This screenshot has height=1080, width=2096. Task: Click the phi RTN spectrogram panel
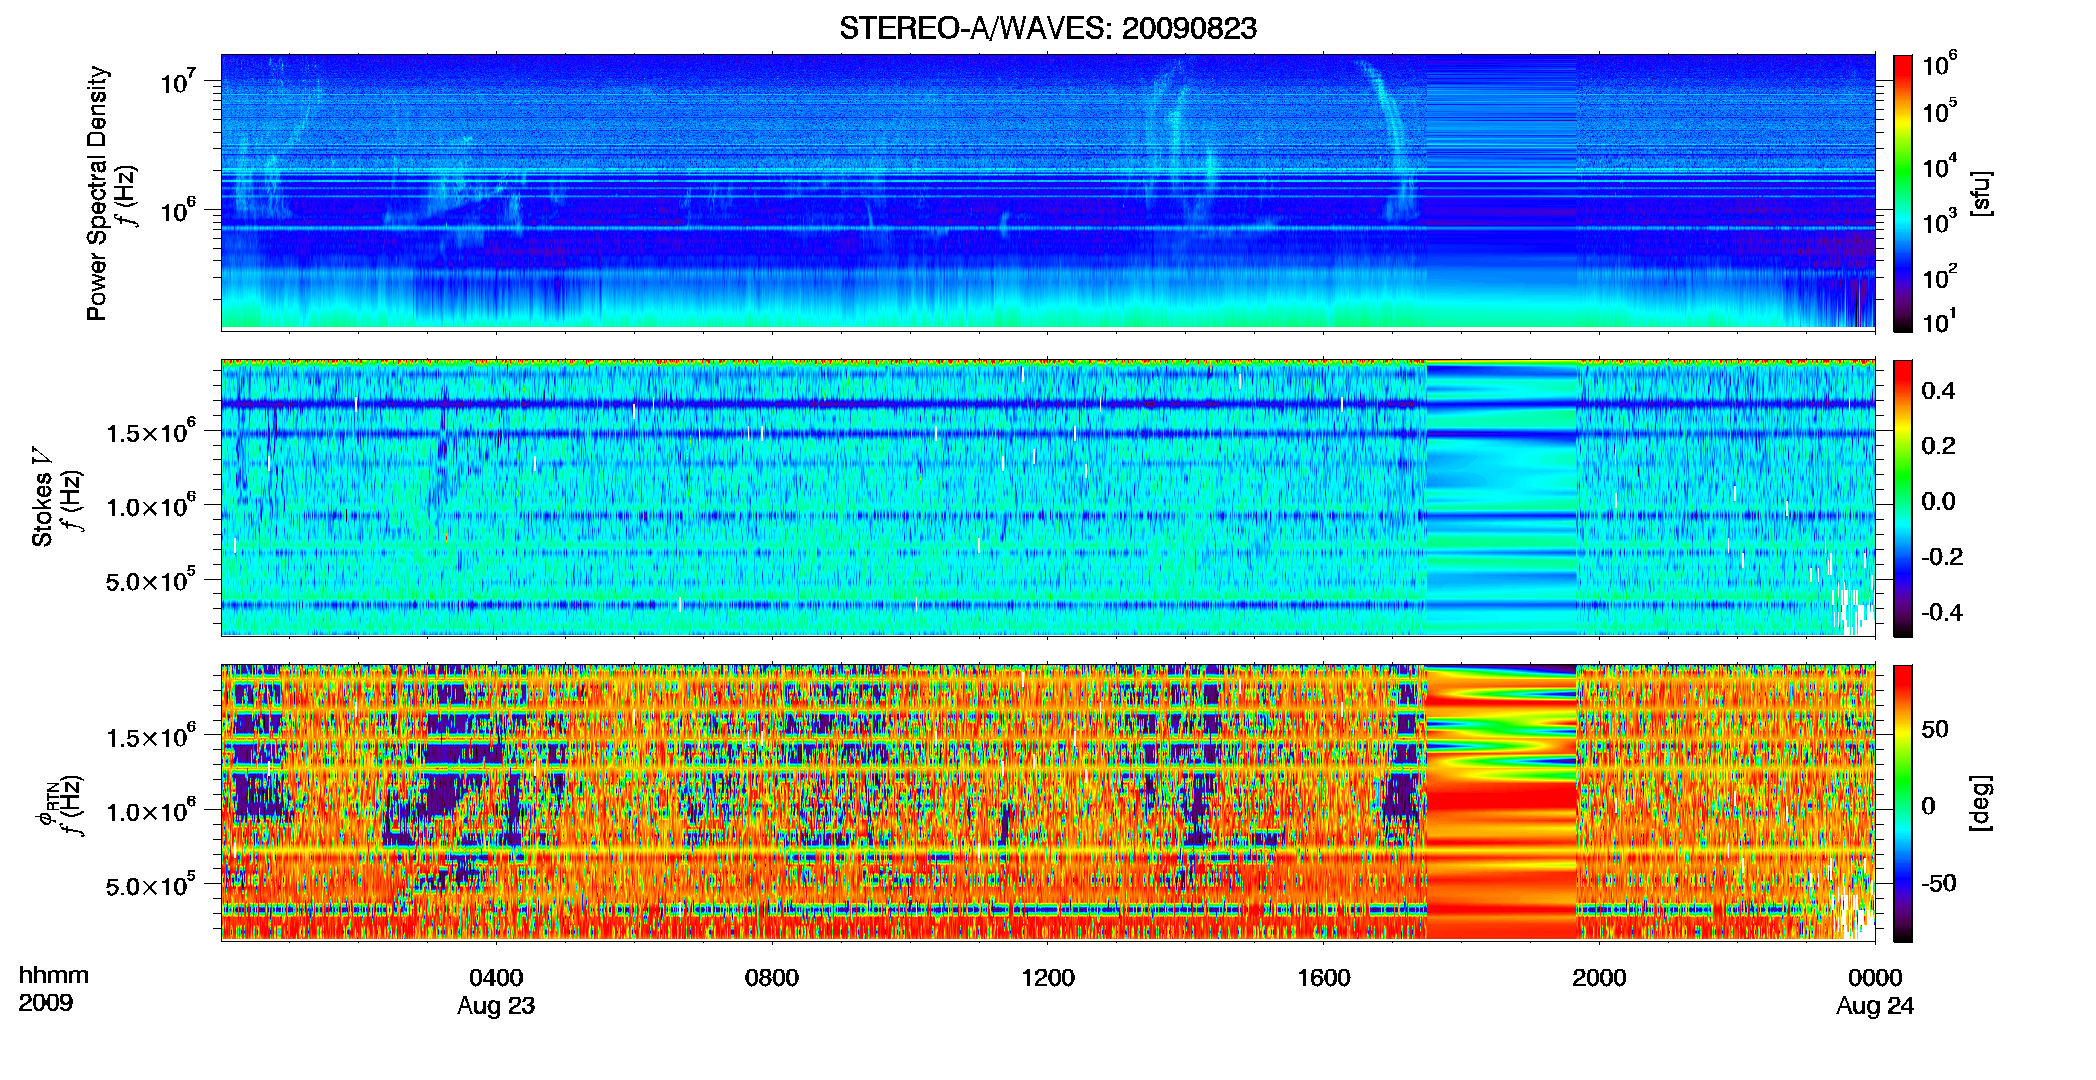pyautogui.click(x=1048, y=803)
